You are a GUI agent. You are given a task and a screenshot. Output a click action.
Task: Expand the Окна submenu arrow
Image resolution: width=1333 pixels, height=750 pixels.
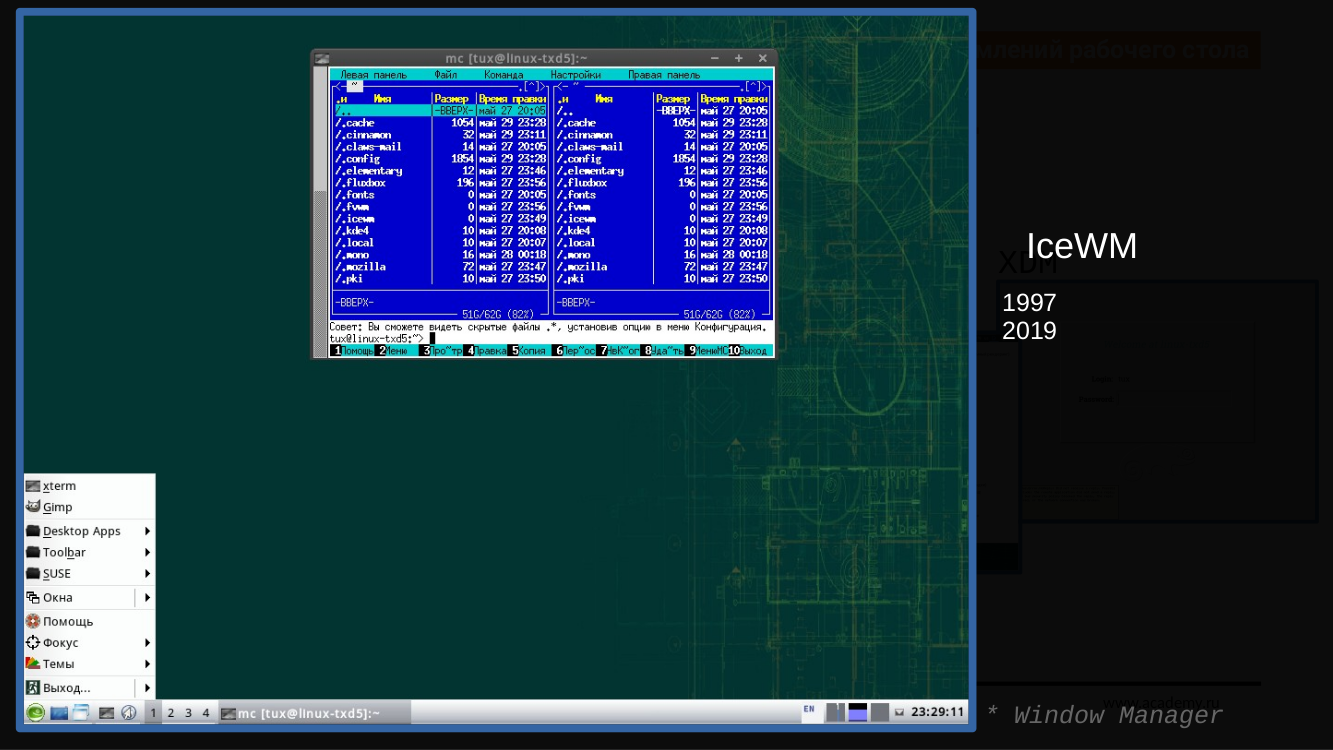(x=147, y=598)
